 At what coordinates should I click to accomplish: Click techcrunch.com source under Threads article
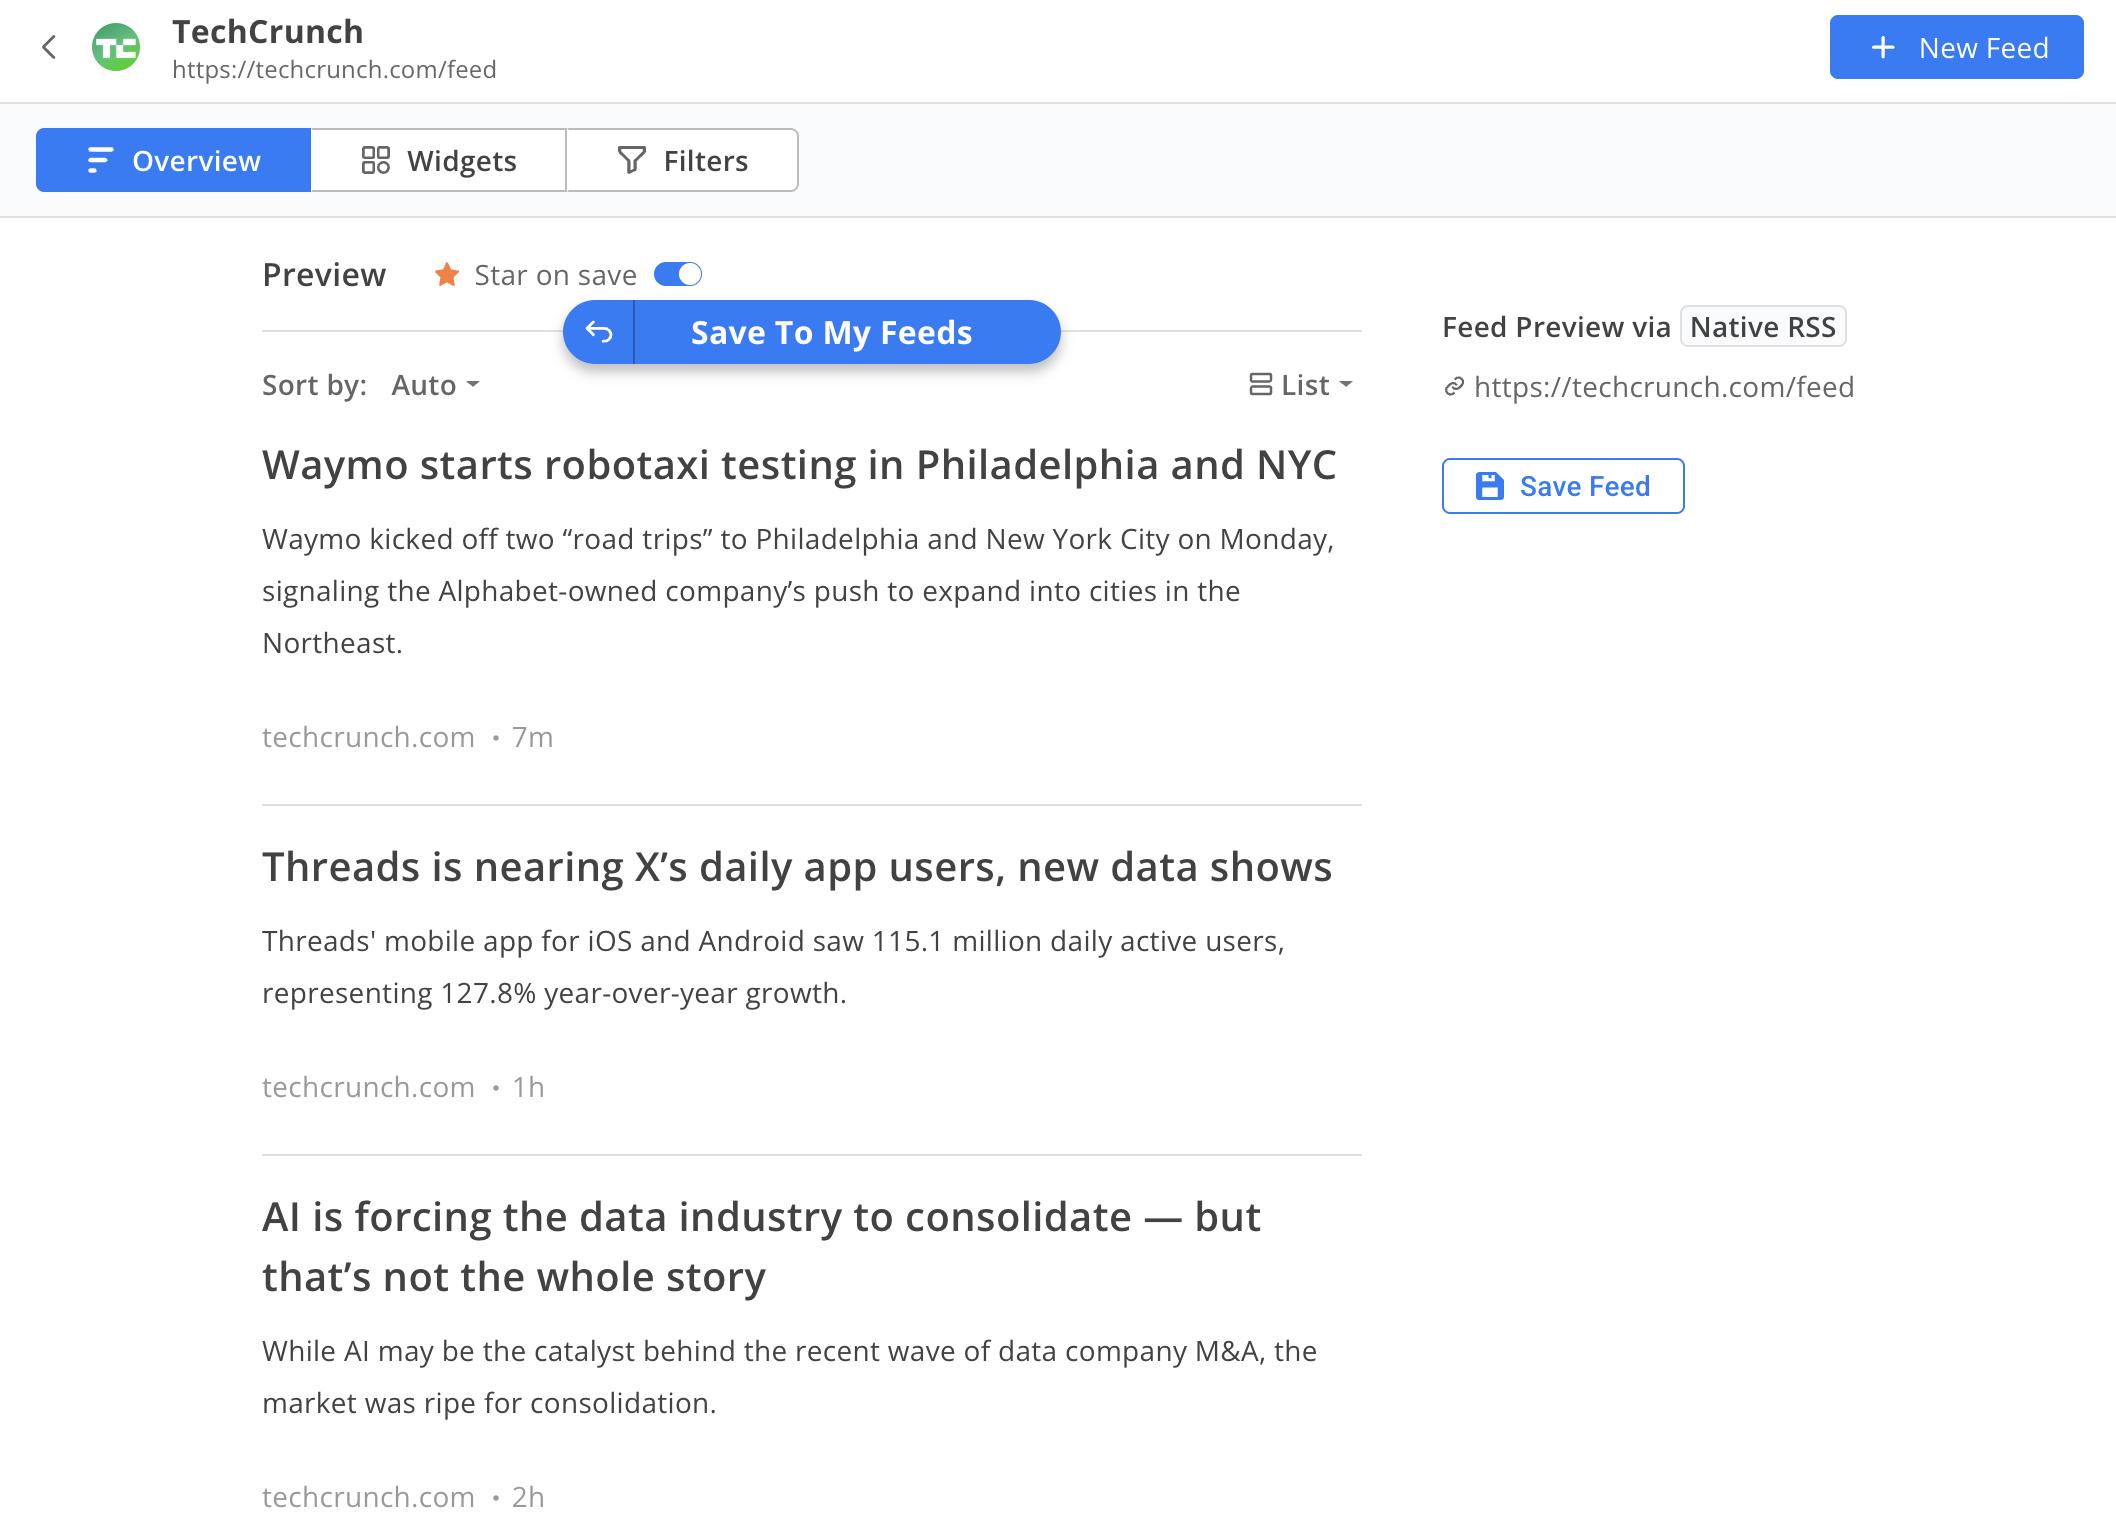coord(368,1087)
